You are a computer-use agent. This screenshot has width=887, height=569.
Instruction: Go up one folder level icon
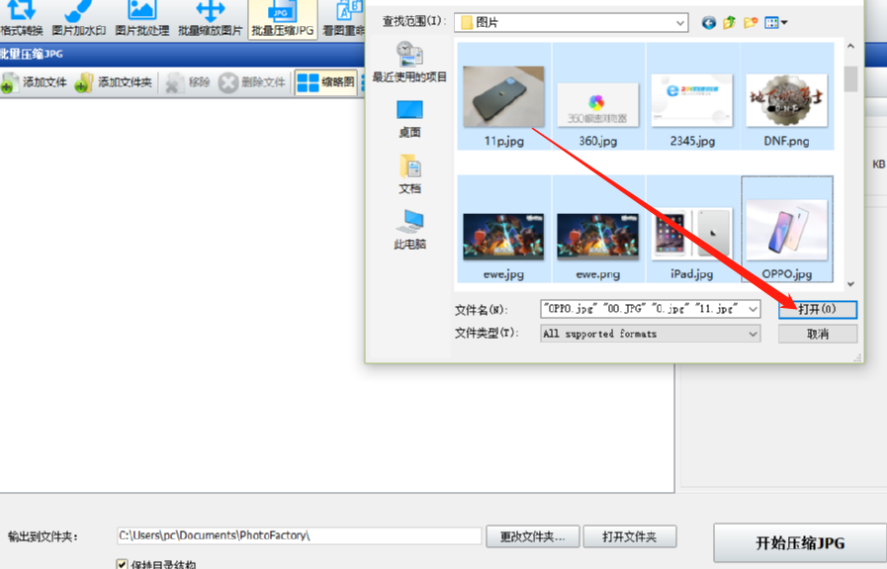[x=730, y=23]
